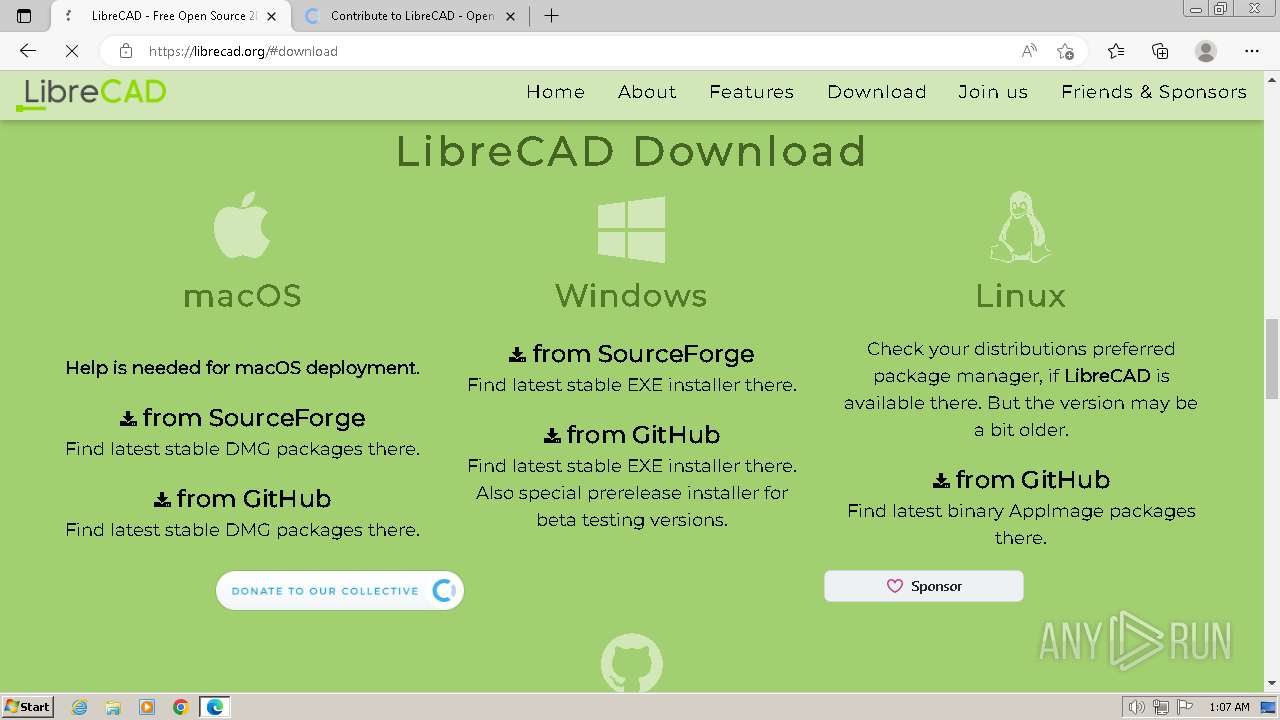Click the taskbar clock 1:07 AM
The height and width of the screenshot is (720, 1280).
click(x=1229, y=707)
